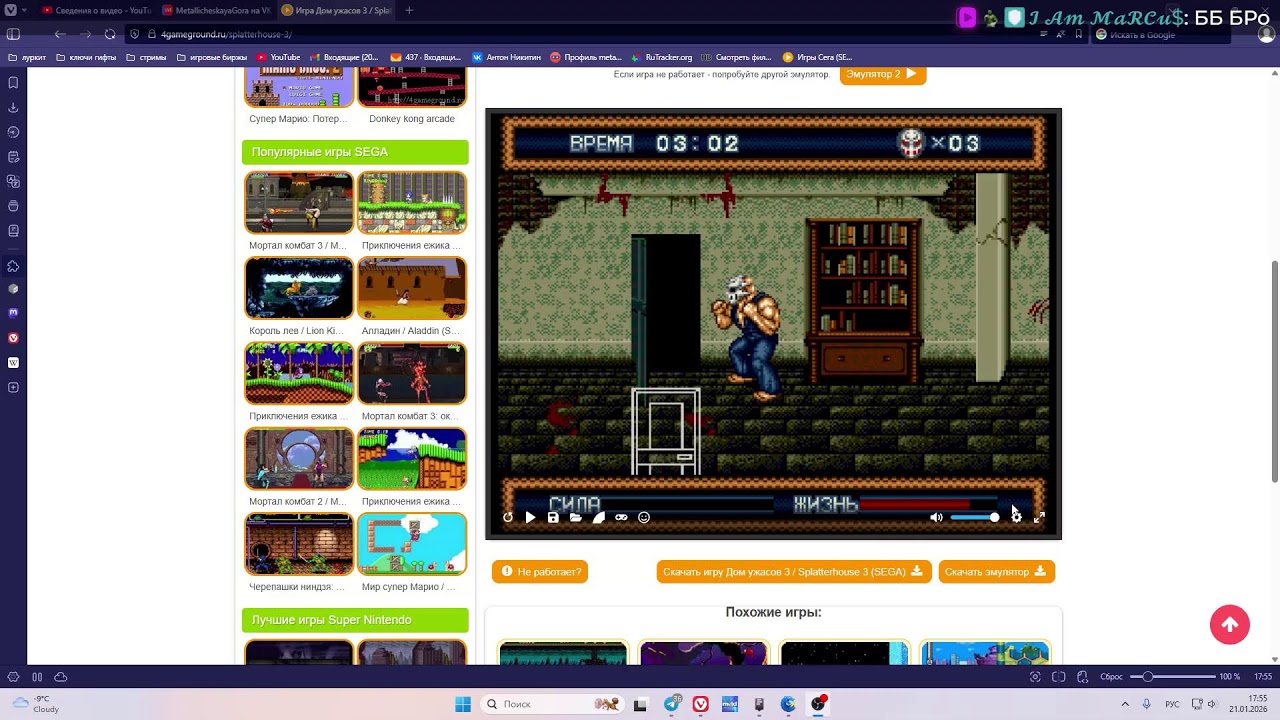Add a web panel with the sidebar plus
The height and width of the screenshot is (720, 1280).
[13, 387]
